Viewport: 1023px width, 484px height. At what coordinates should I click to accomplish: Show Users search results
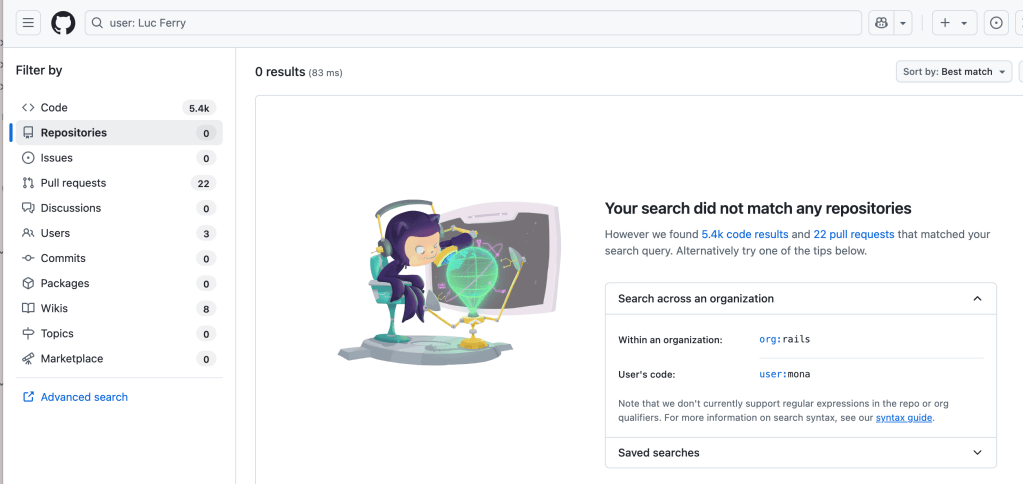point(55,233)
